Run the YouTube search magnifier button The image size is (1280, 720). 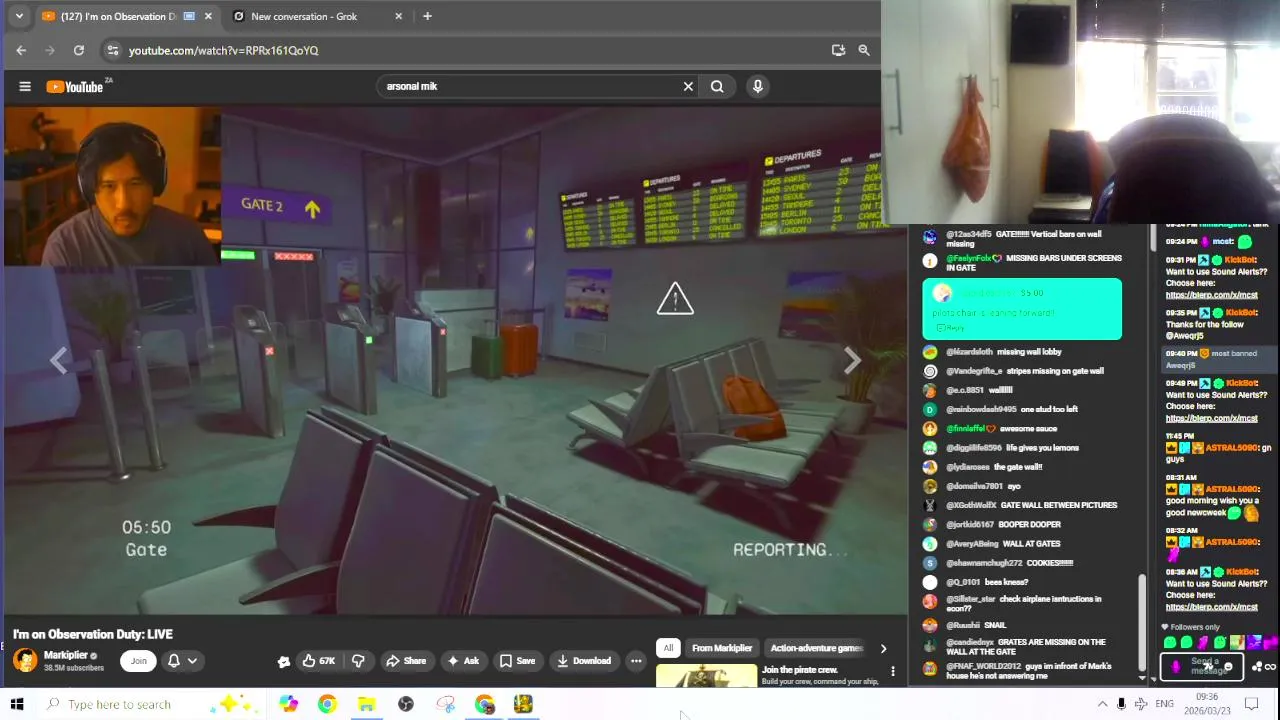717,86
